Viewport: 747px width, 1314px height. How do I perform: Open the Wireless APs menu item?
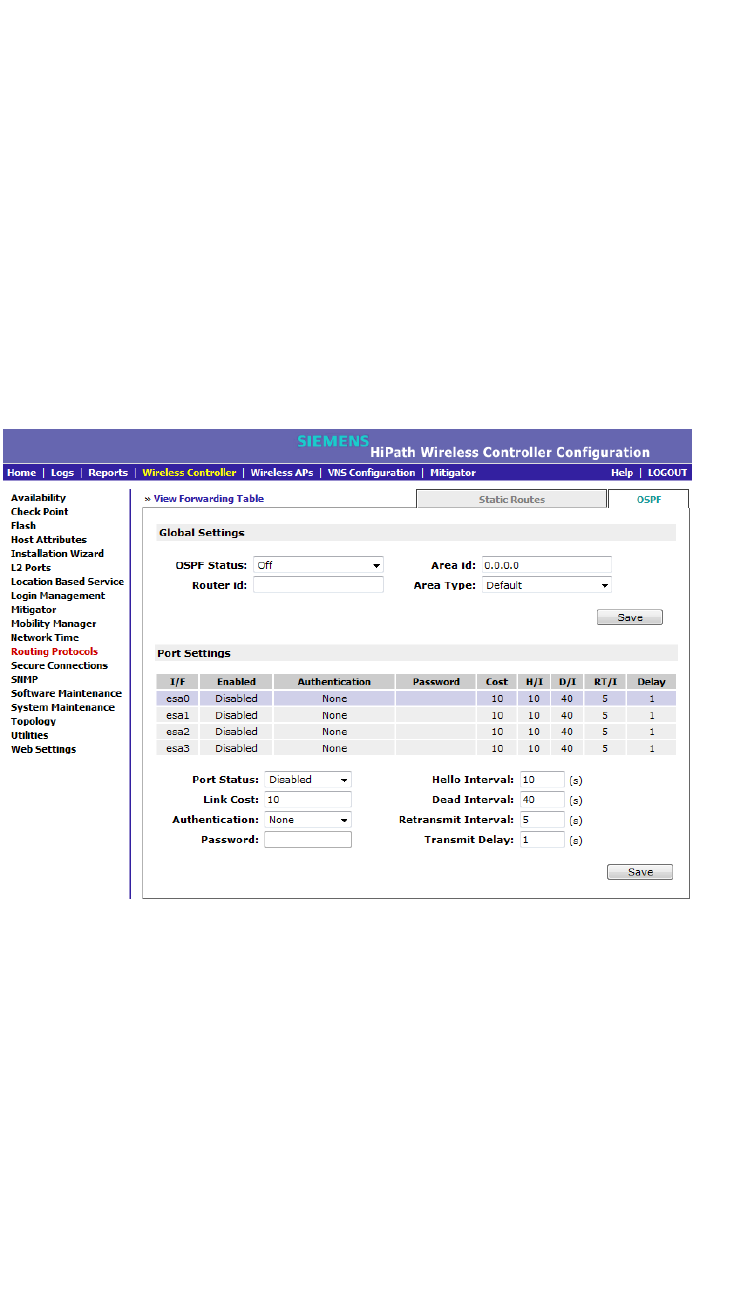[282, 473]
